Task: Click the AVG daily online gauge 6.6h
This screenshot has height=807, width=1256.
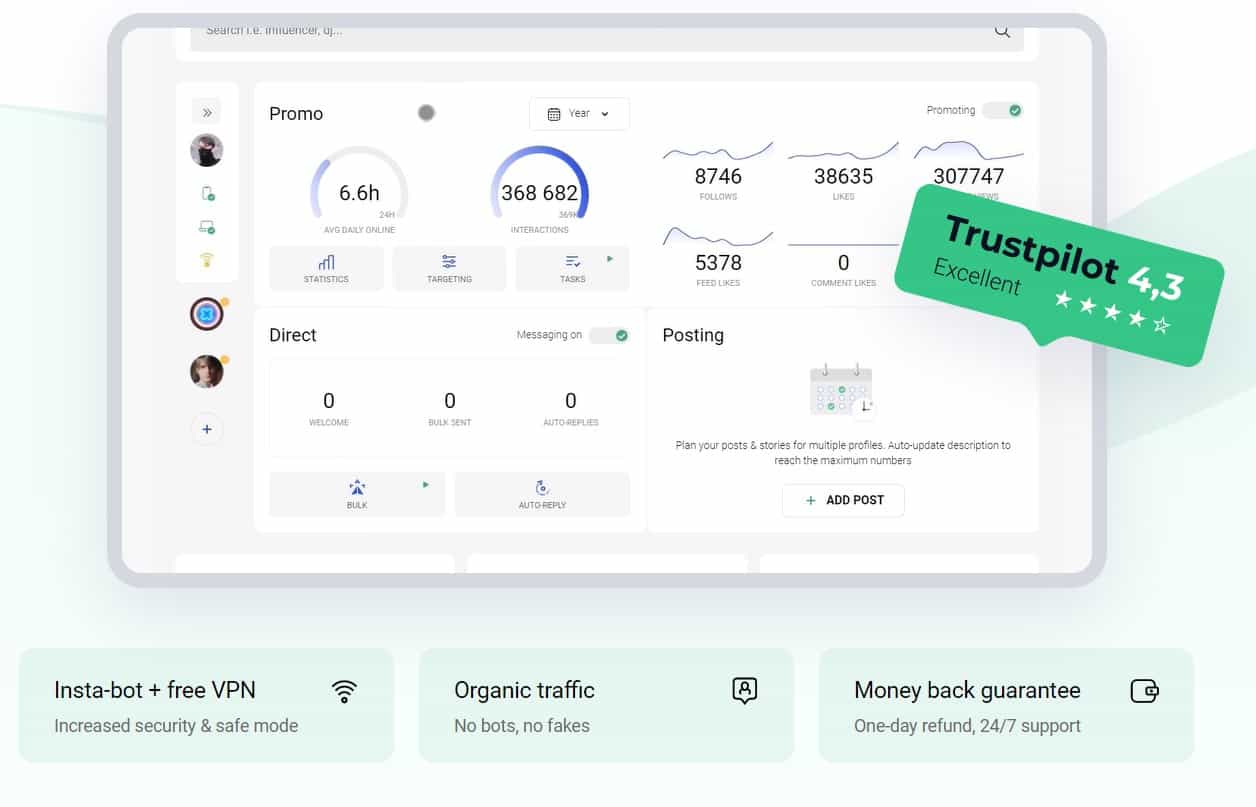Action: point(359,190)
